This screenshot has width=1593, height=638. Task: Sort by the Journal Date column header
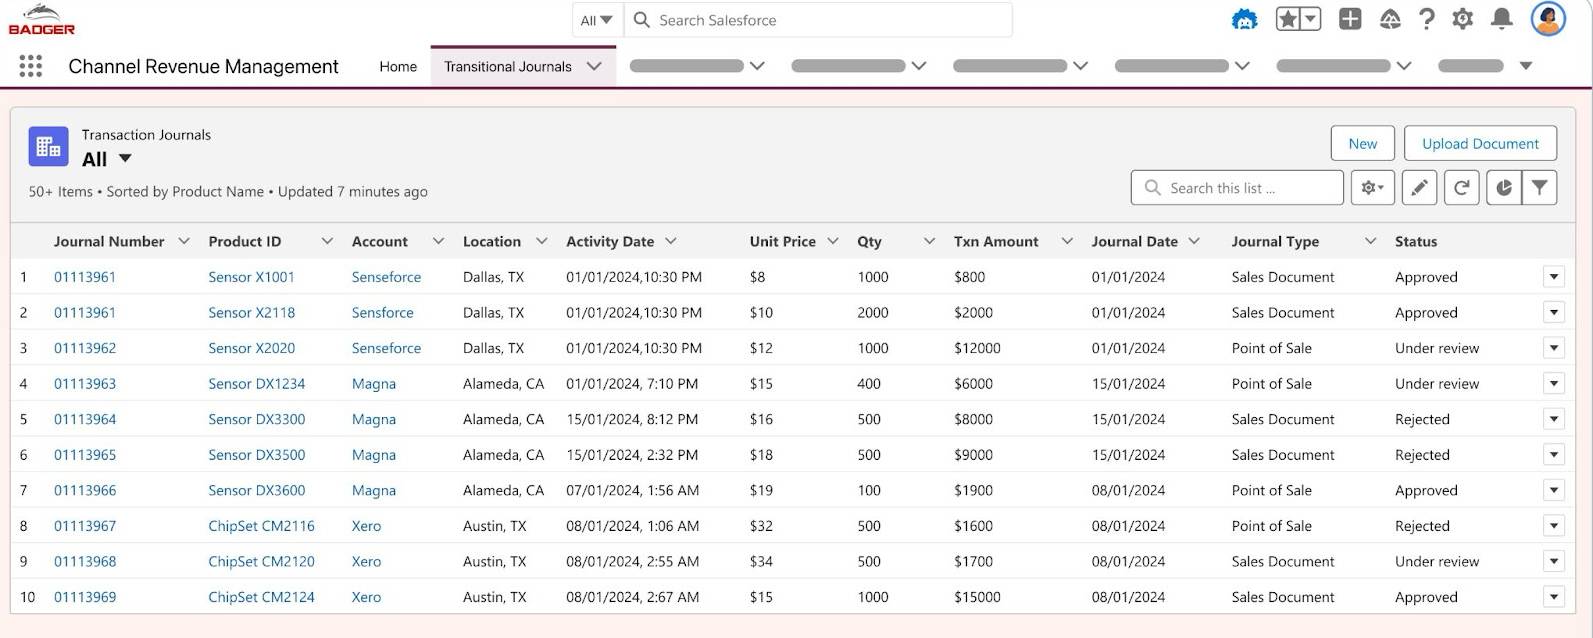click(1135, 241)
